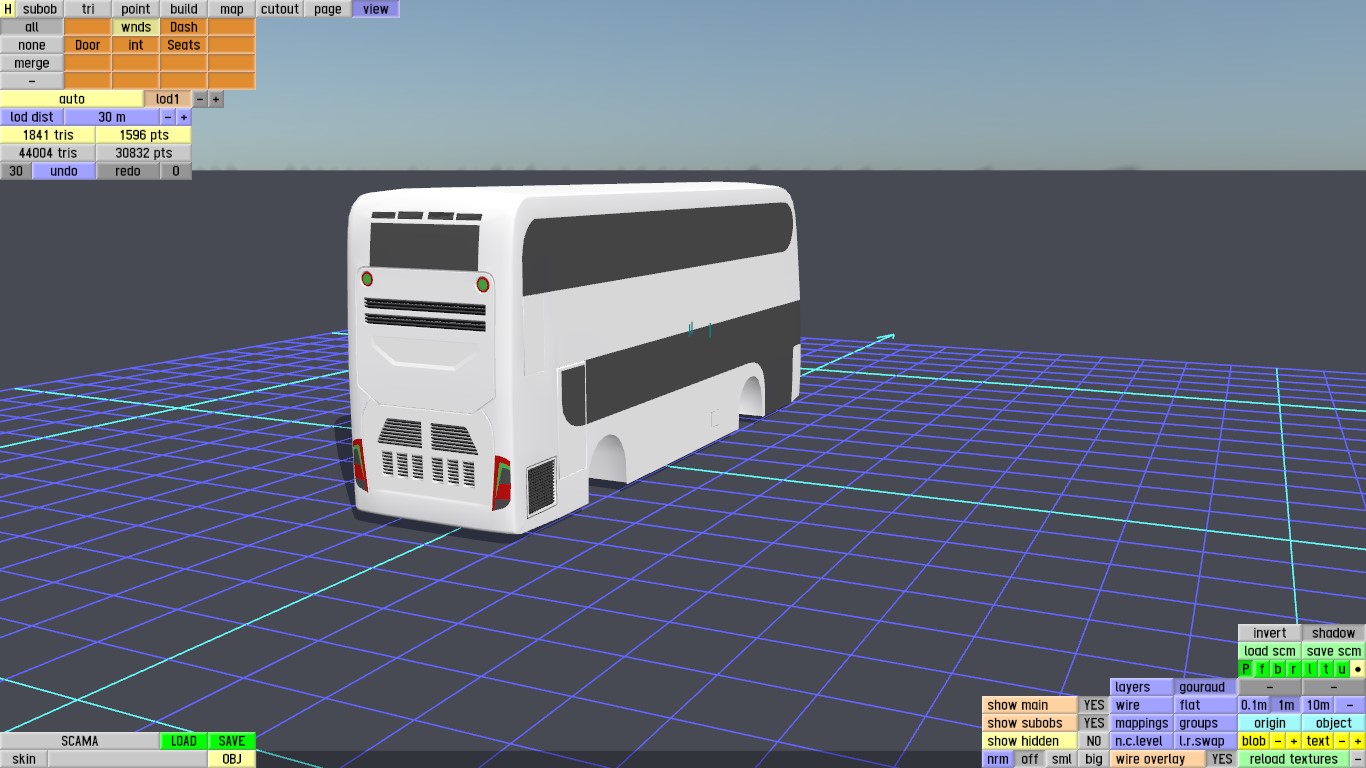Switch to the b back view

[1278, 669]
